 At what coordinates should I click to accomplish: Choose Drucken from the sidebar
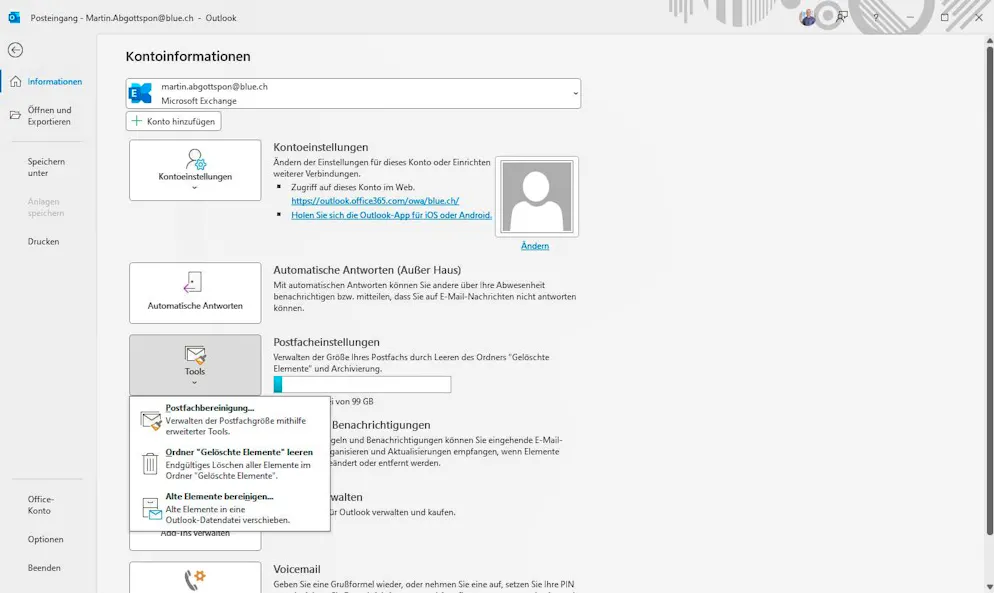(43, 241)
